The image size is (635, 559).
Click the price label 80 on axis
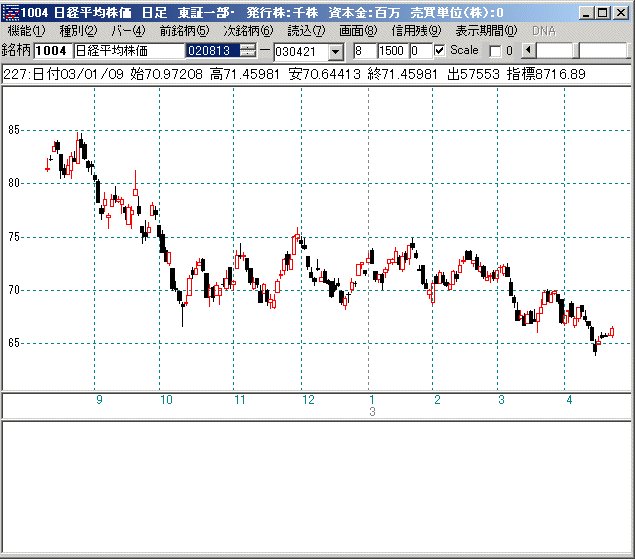point(14,183)
